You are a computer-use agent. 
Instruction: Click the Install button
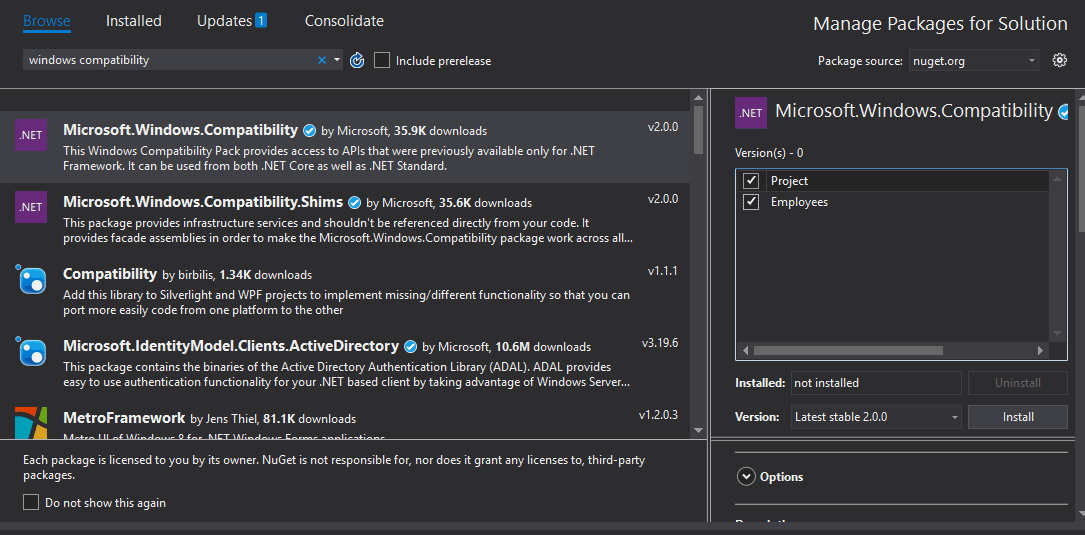point(1018,417)
